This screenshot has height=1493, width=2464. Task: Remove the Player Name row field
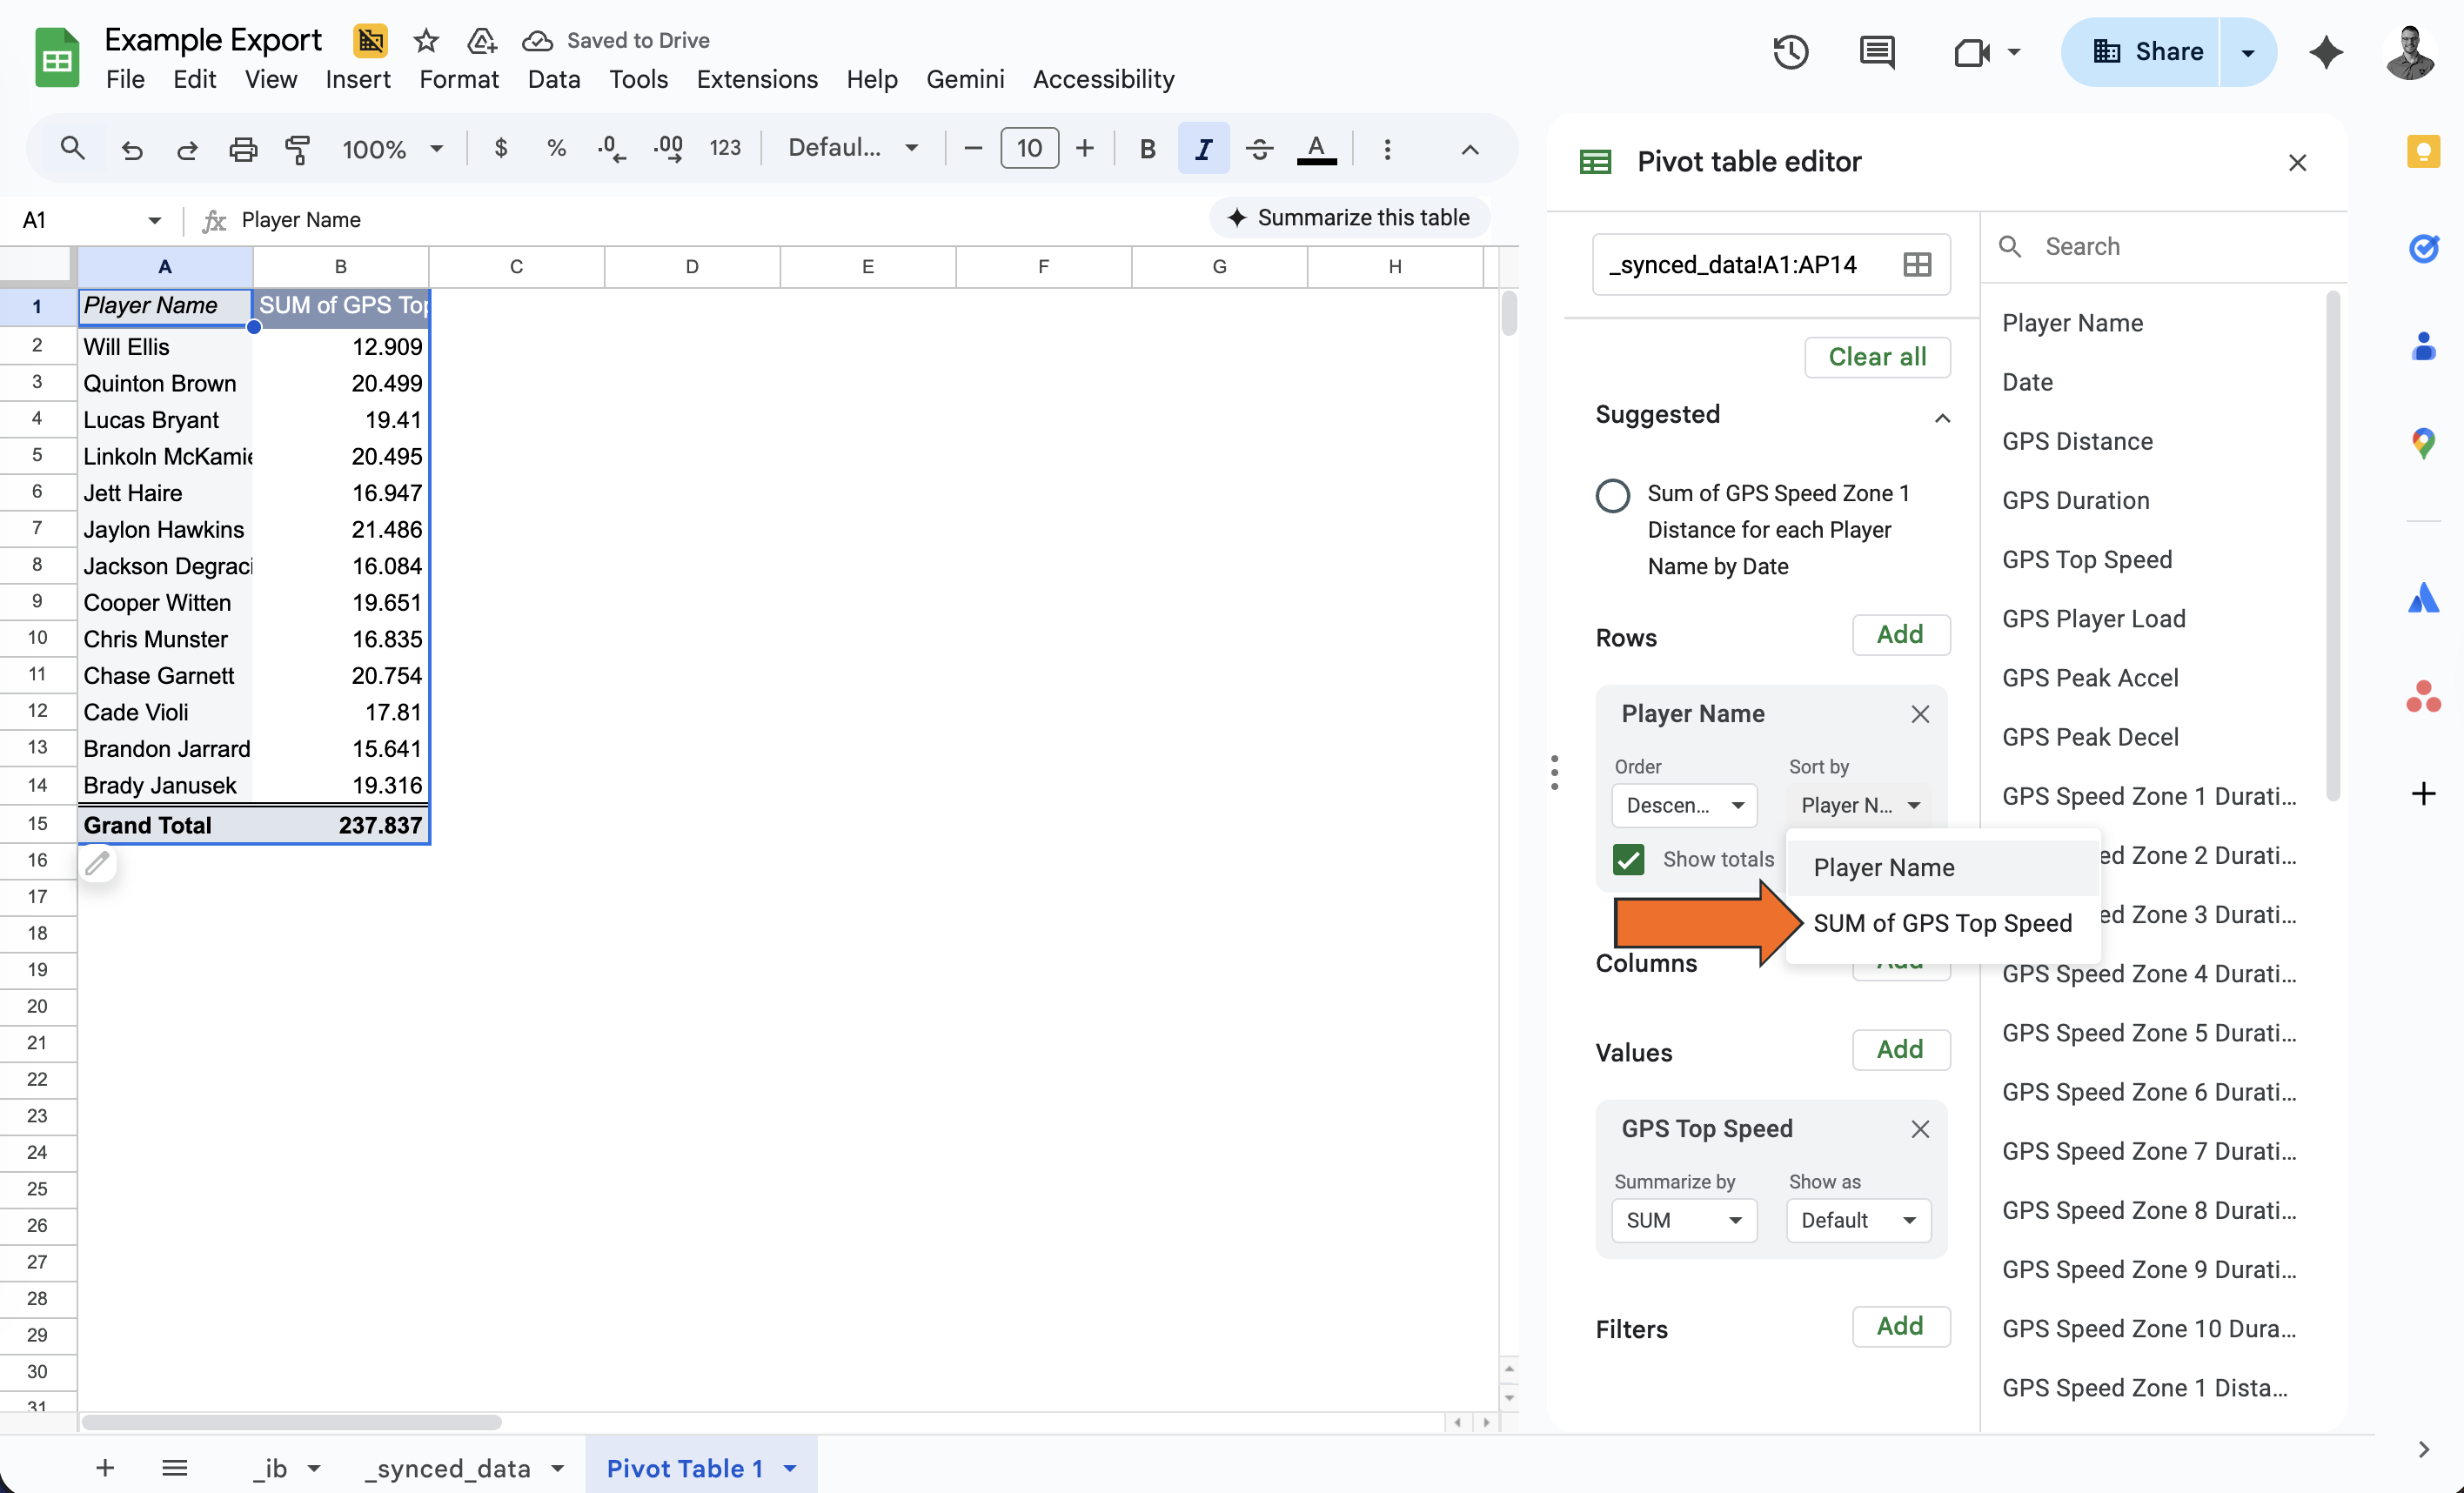[1919, 714]
